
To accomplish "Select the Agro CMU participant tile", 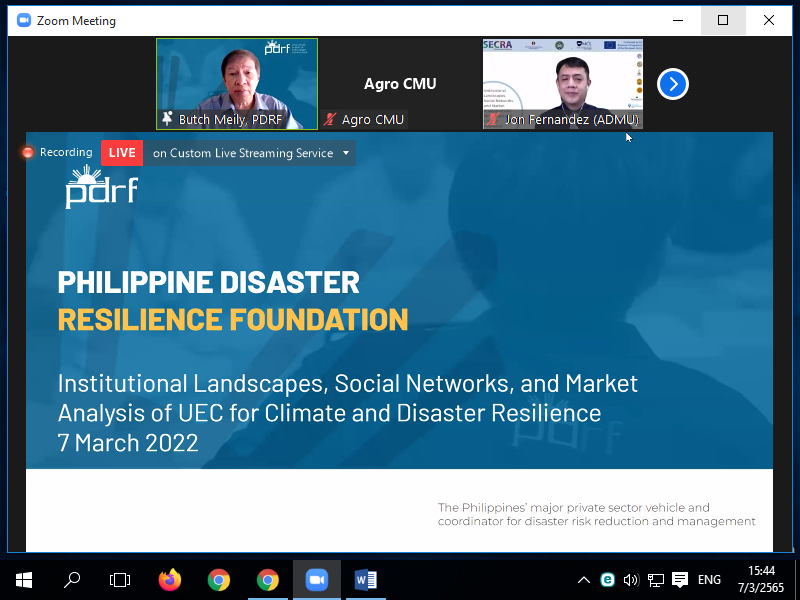I will point(400,84).
